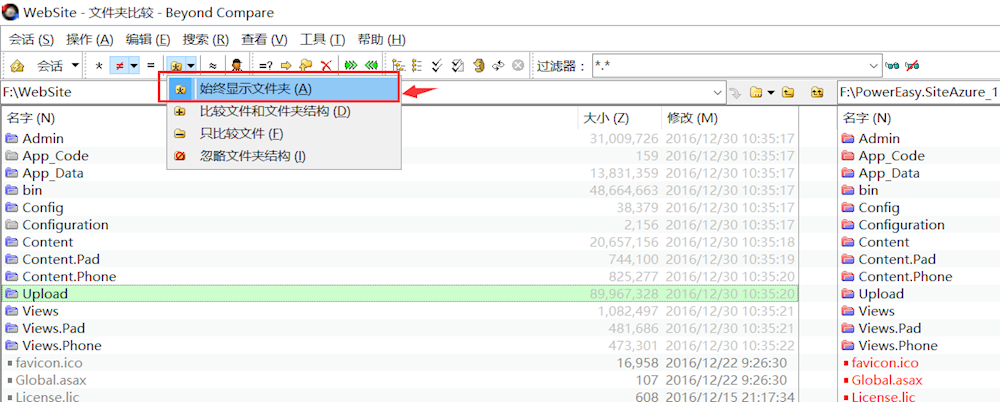Open the 帮助 (H) menu
The width and height of the screenshot is (1000, 402).
[381, 40]
